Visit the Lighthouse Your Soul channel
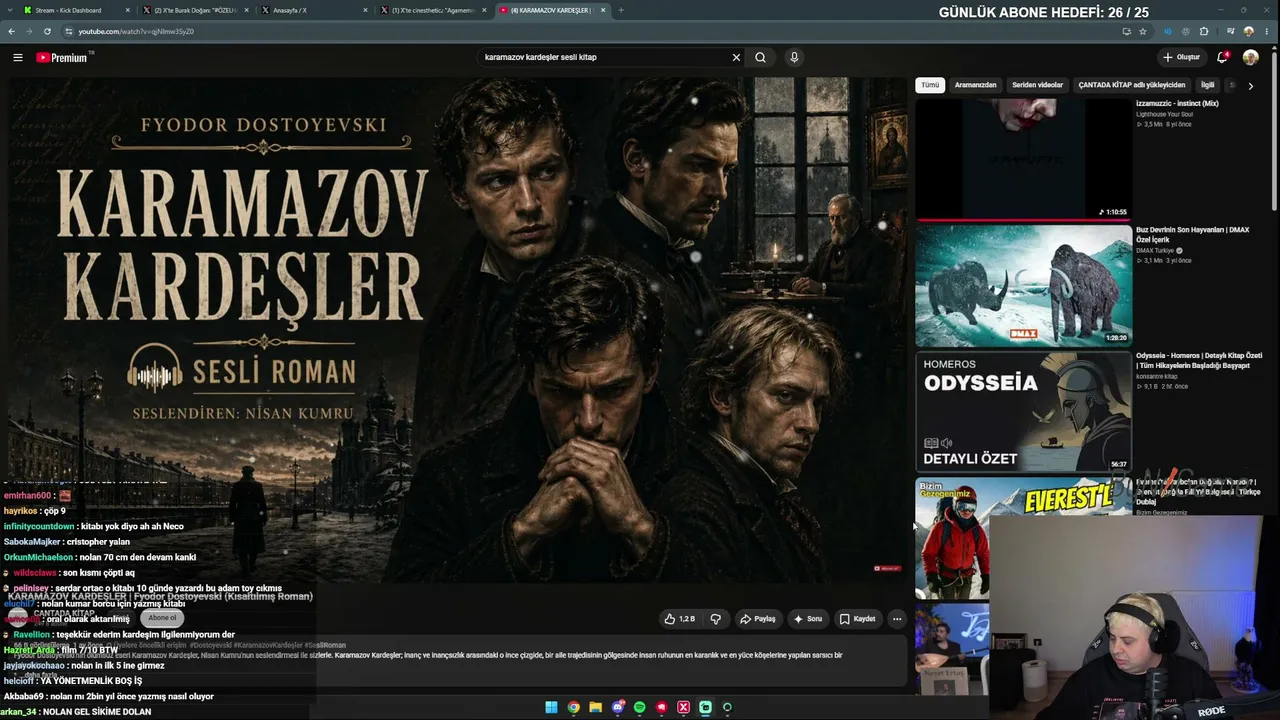 (x=1164, y=114)
